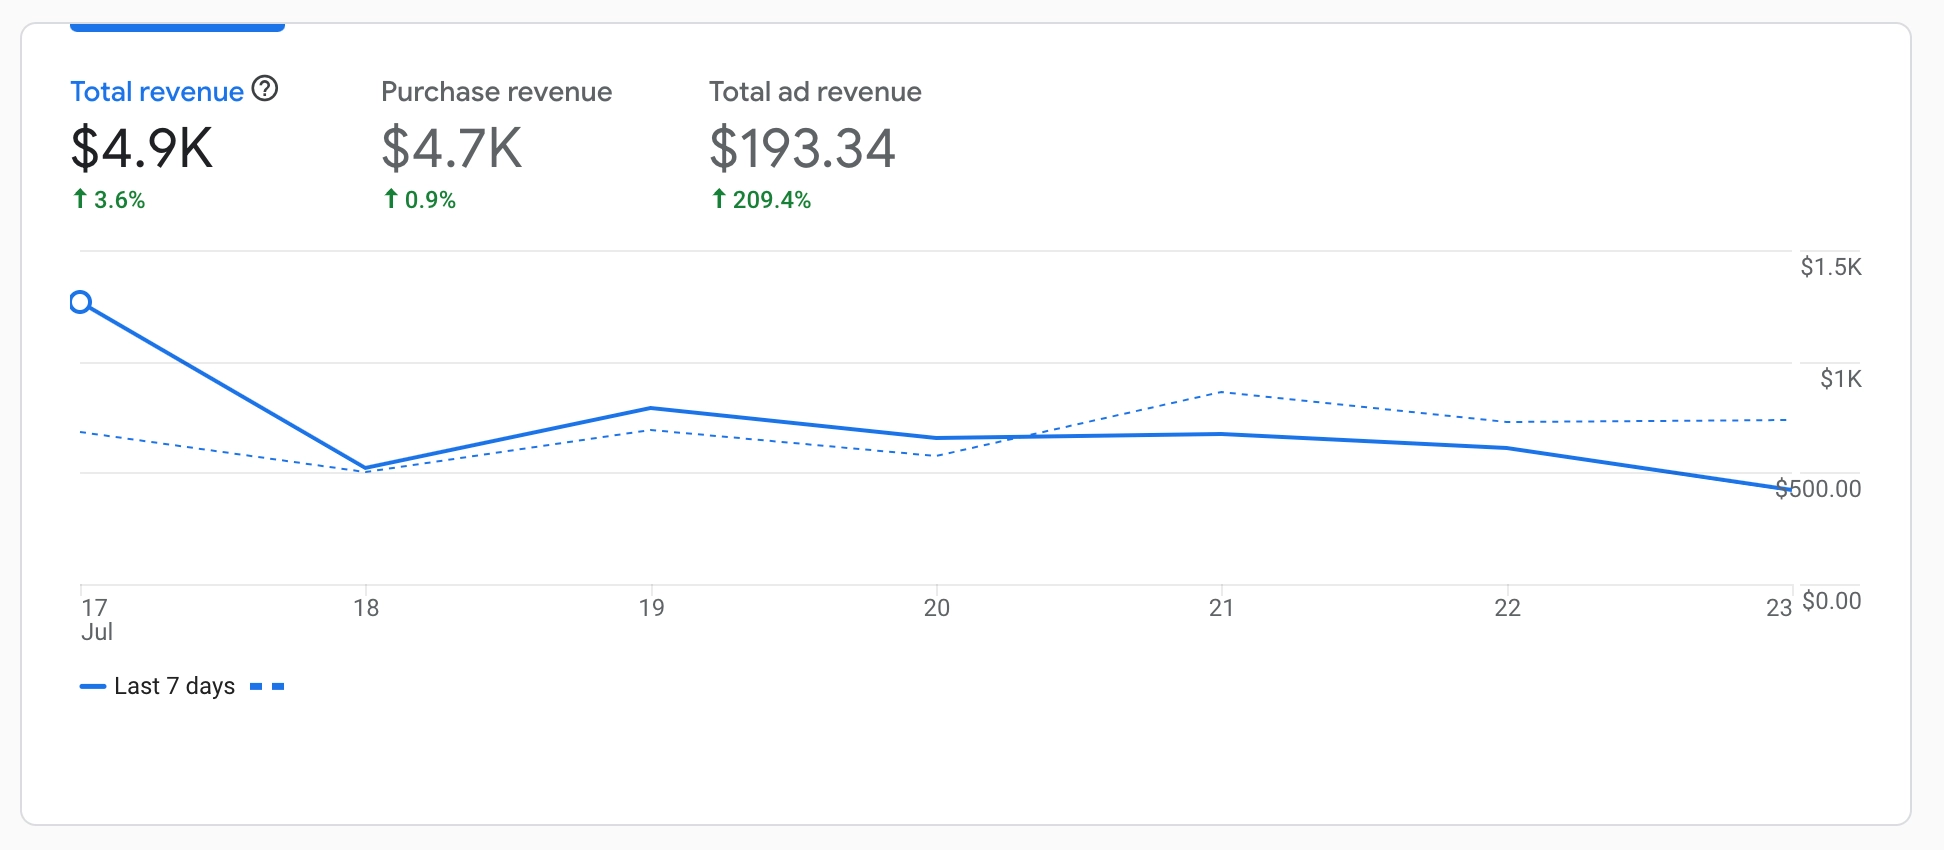
Task: Select the Total revenue metric tab
Action: (x=157, y=92)
